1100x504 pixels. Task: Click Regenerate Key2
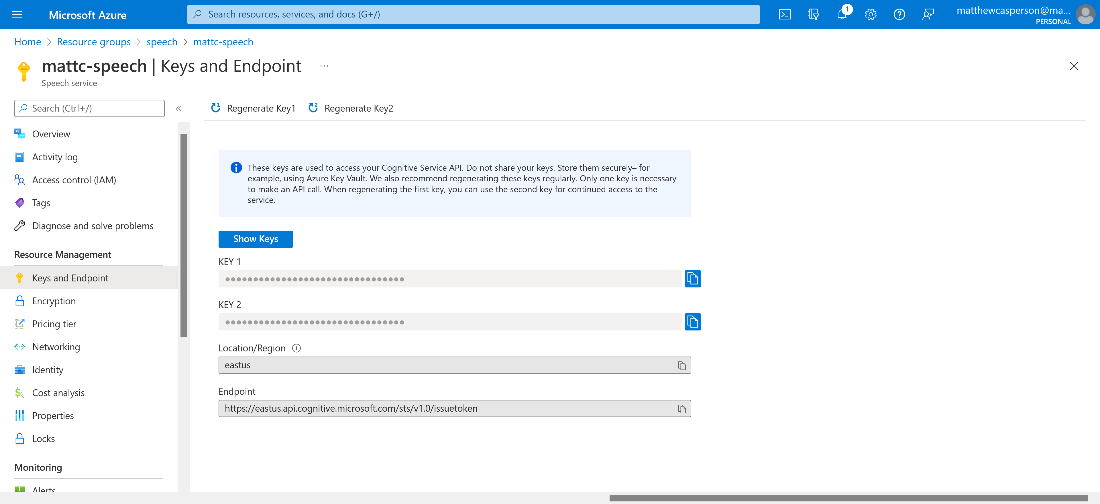coord(351,109)
